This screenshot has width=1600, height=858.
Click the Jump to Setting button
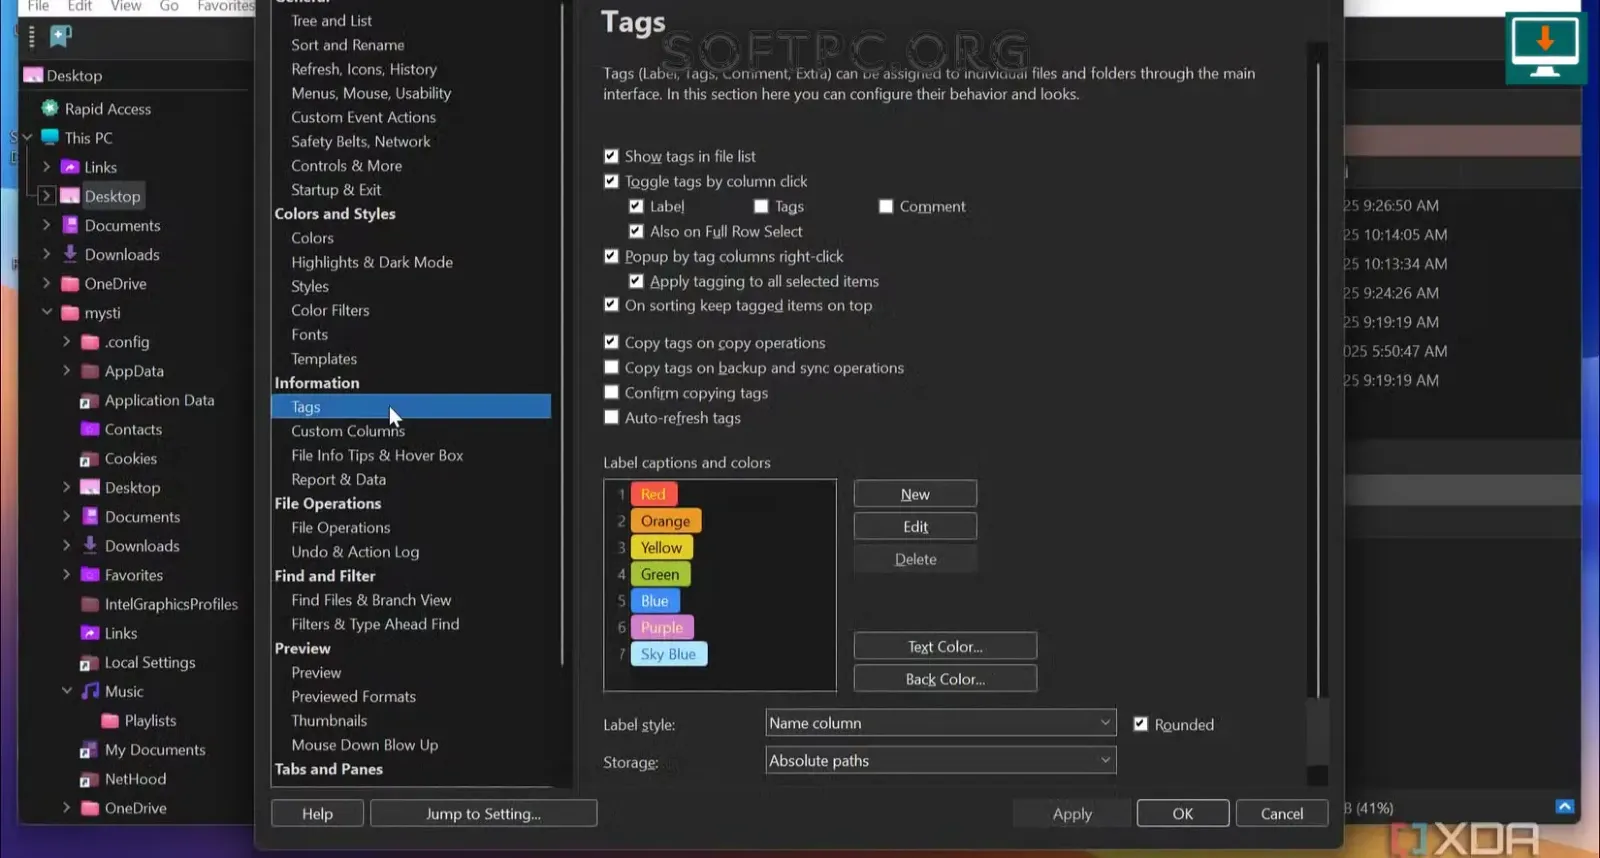(483, 813)
